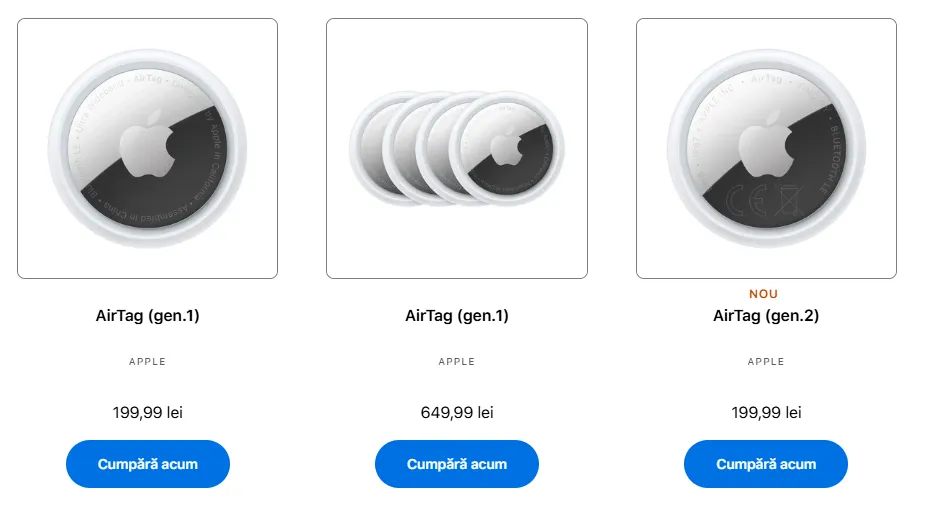
Task: Open the single AirTag (gen.1) product image
Action: (147, 148)
